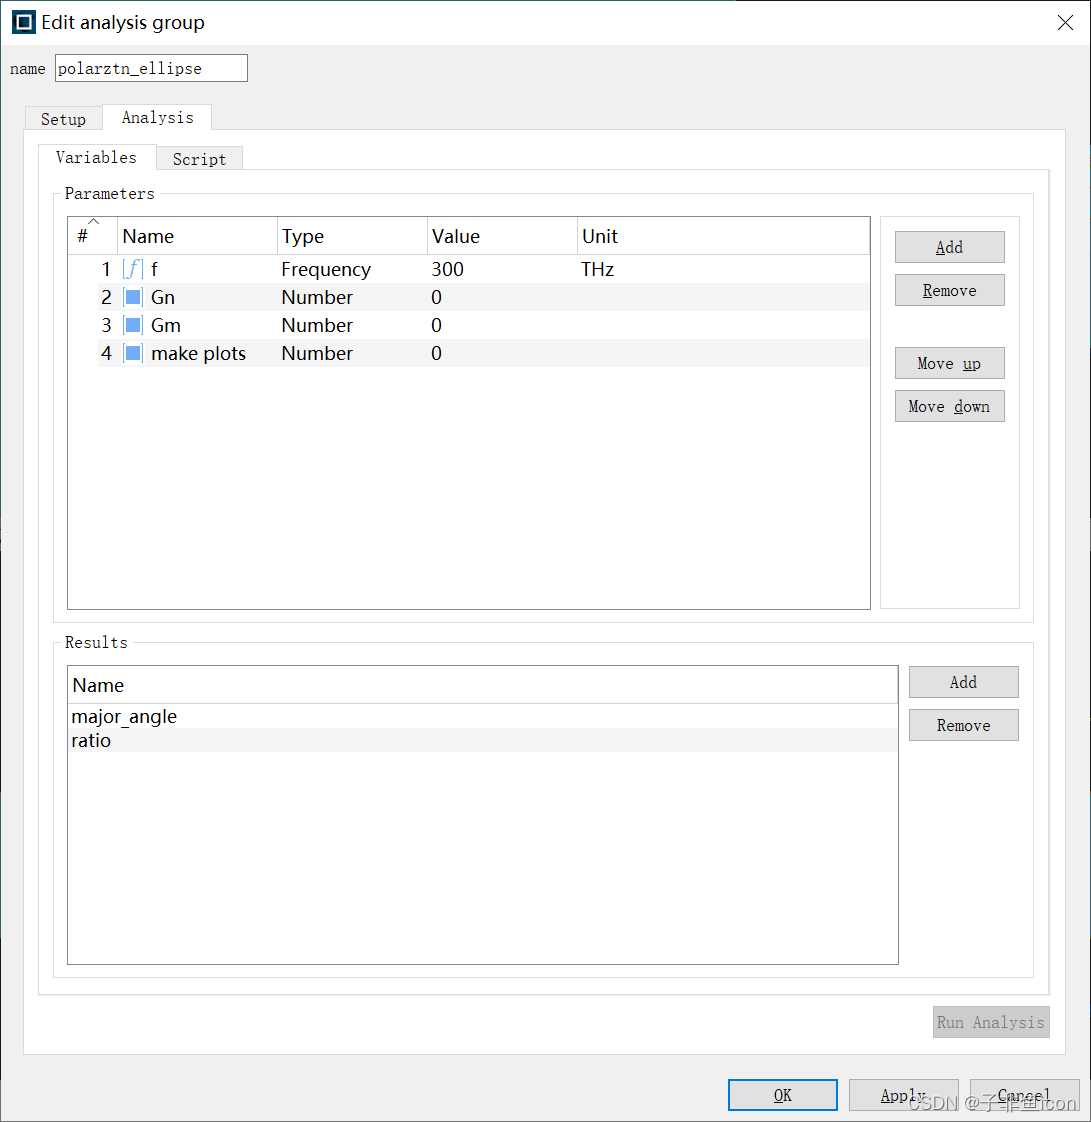Click Move down button
This screenshot has width=1091, height=1122.
pos(949,406)
